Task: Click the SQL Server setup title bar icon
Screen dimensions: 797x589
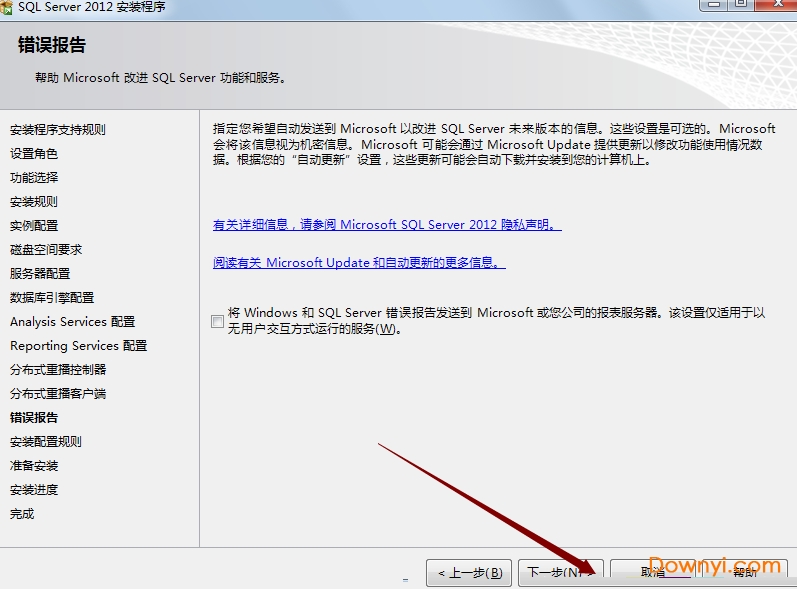Action: click(x=6, y=7)
